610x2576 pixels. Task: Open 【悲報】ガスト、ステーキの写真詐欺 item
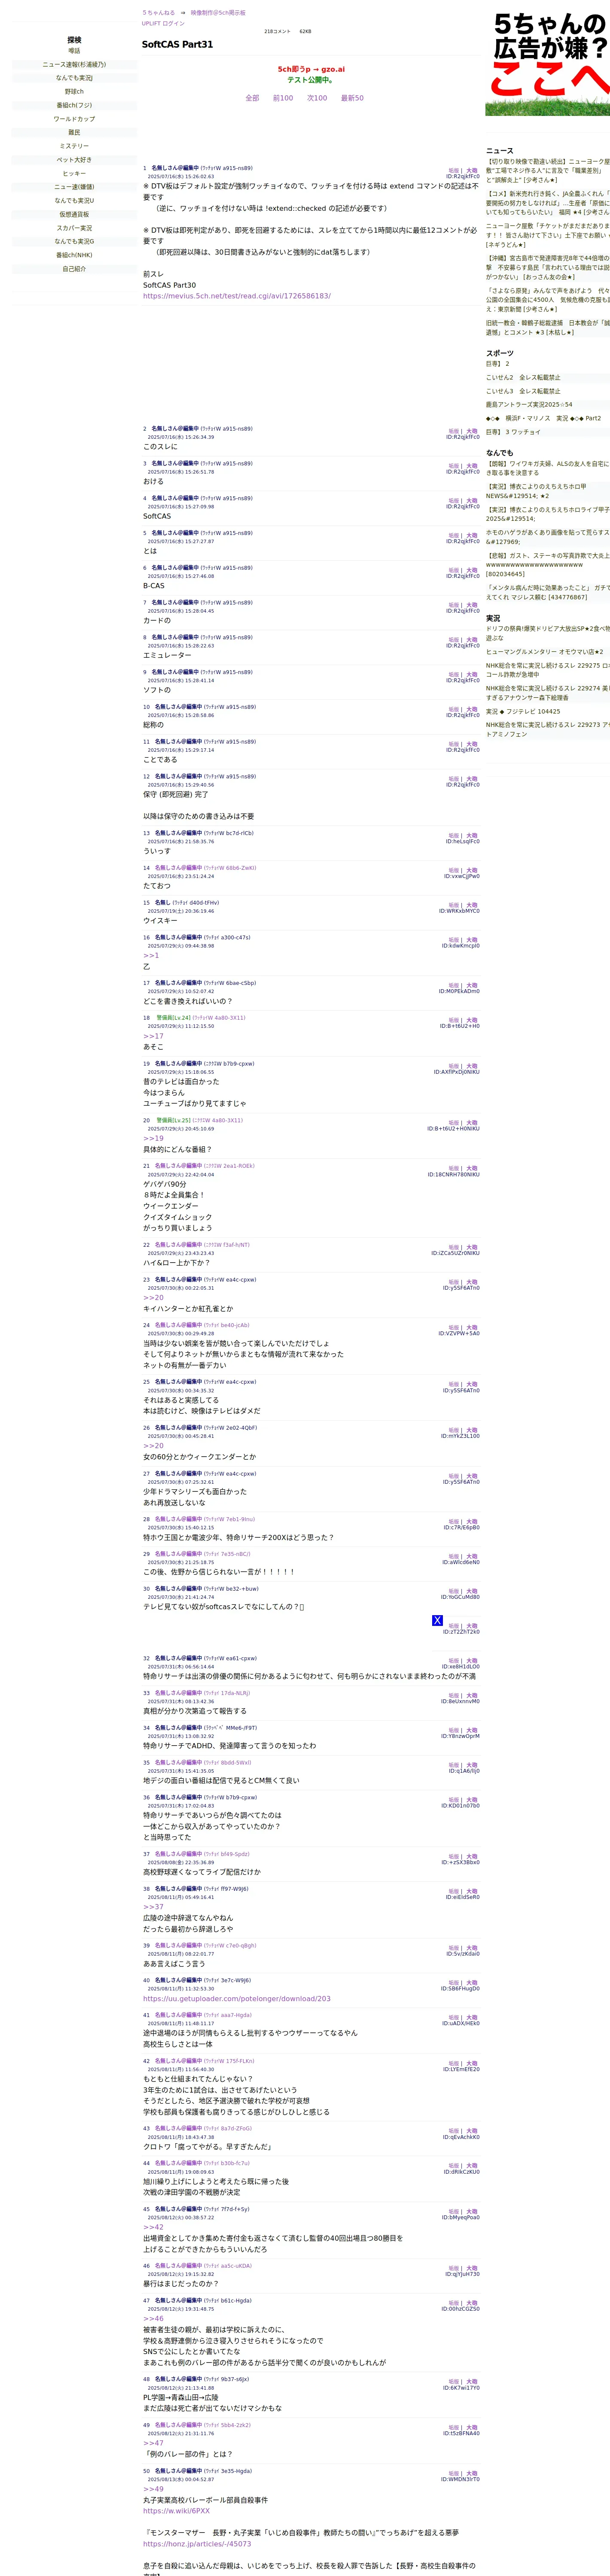pos(548,565)
